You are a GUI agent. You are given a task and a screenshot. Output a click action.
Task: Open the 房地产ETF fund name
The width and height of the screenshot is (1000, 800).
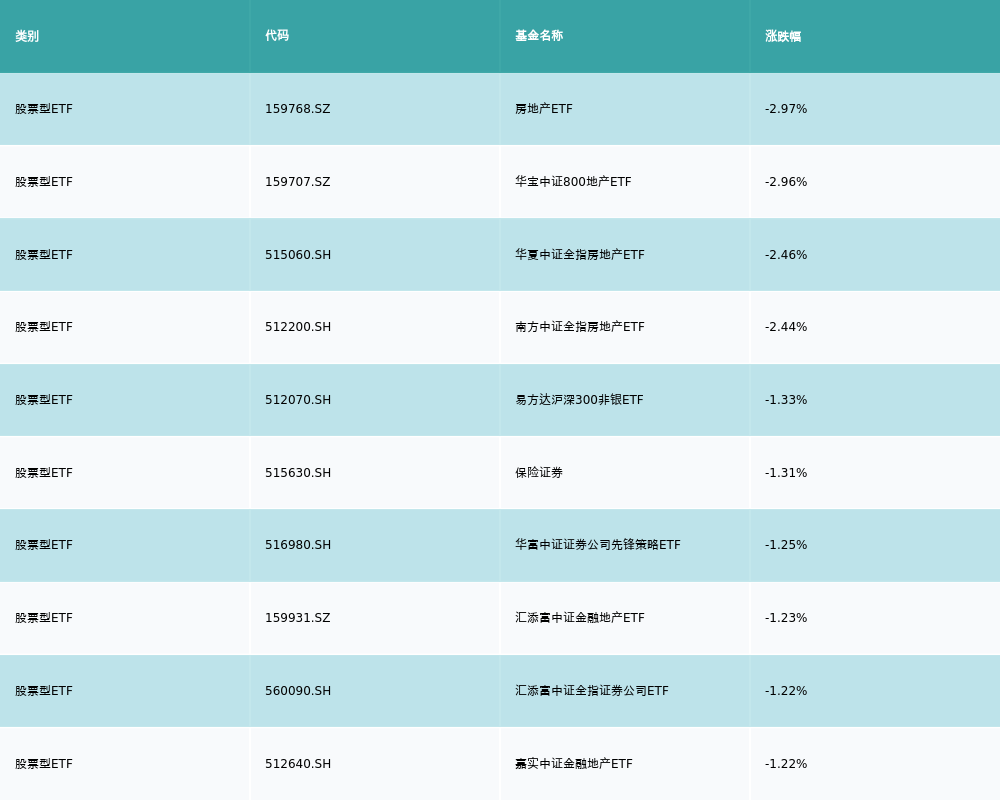coord(544,109)
